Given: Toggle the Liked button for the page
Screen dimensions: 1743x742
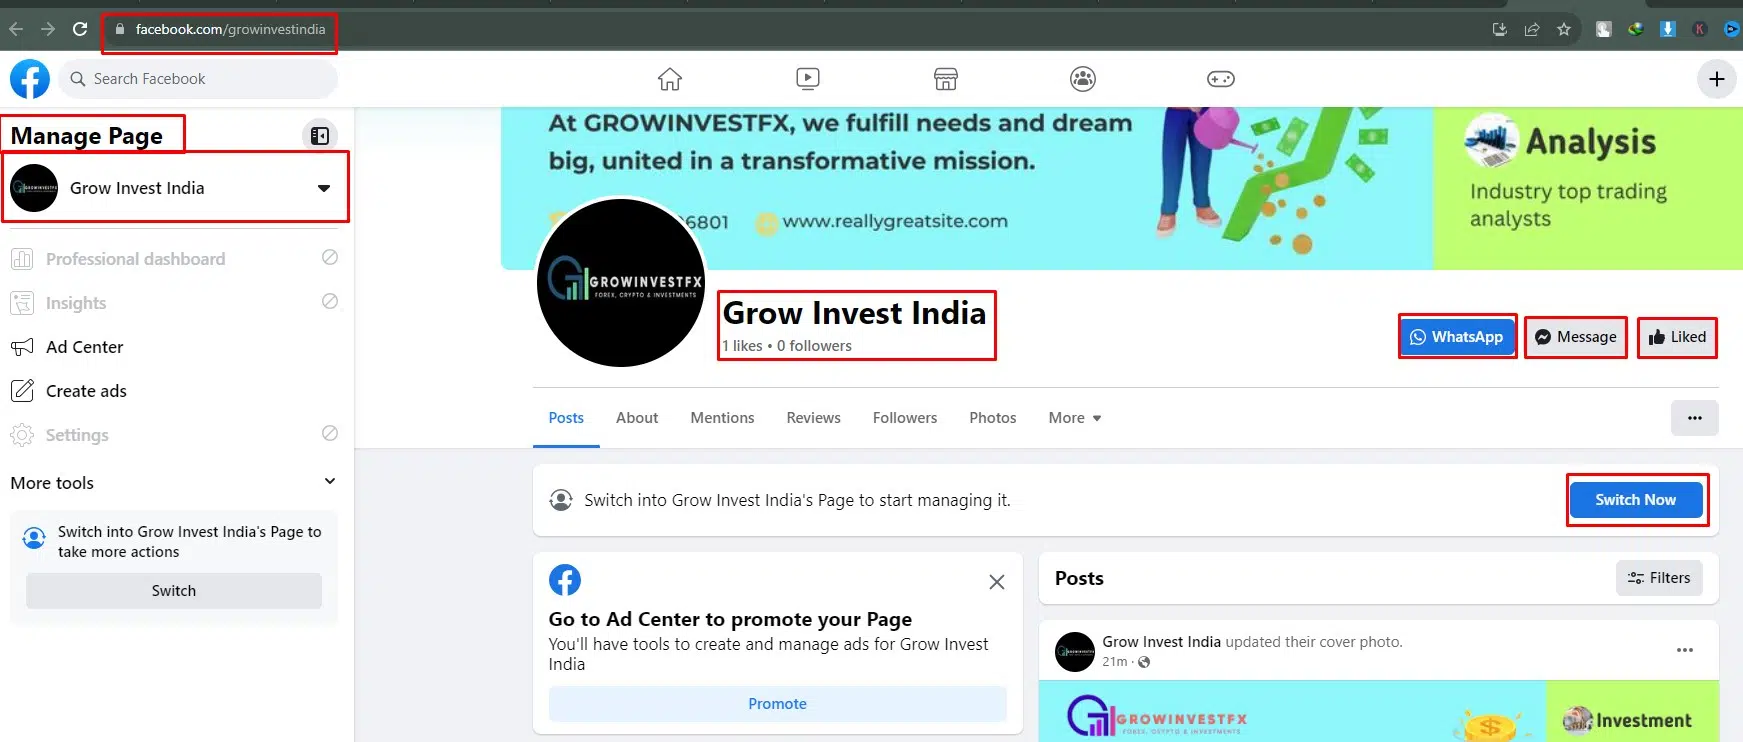Looking at the screenshot, I should (1677, 337).
